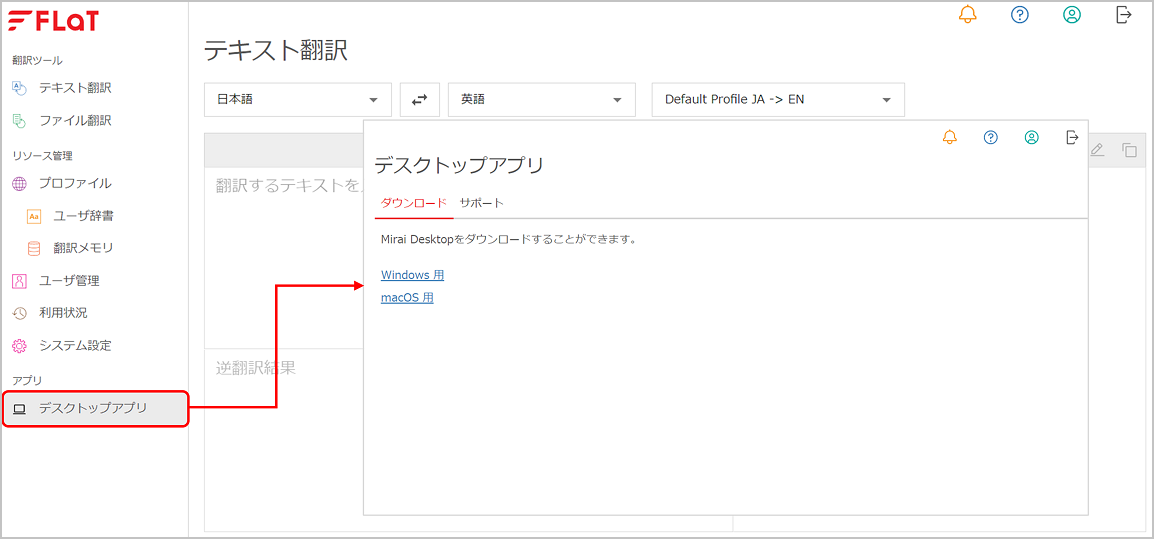The height and width of the screenshot is (539, 1154).
Task: Switch to the サポート tab
Action: tap(481, 203)
